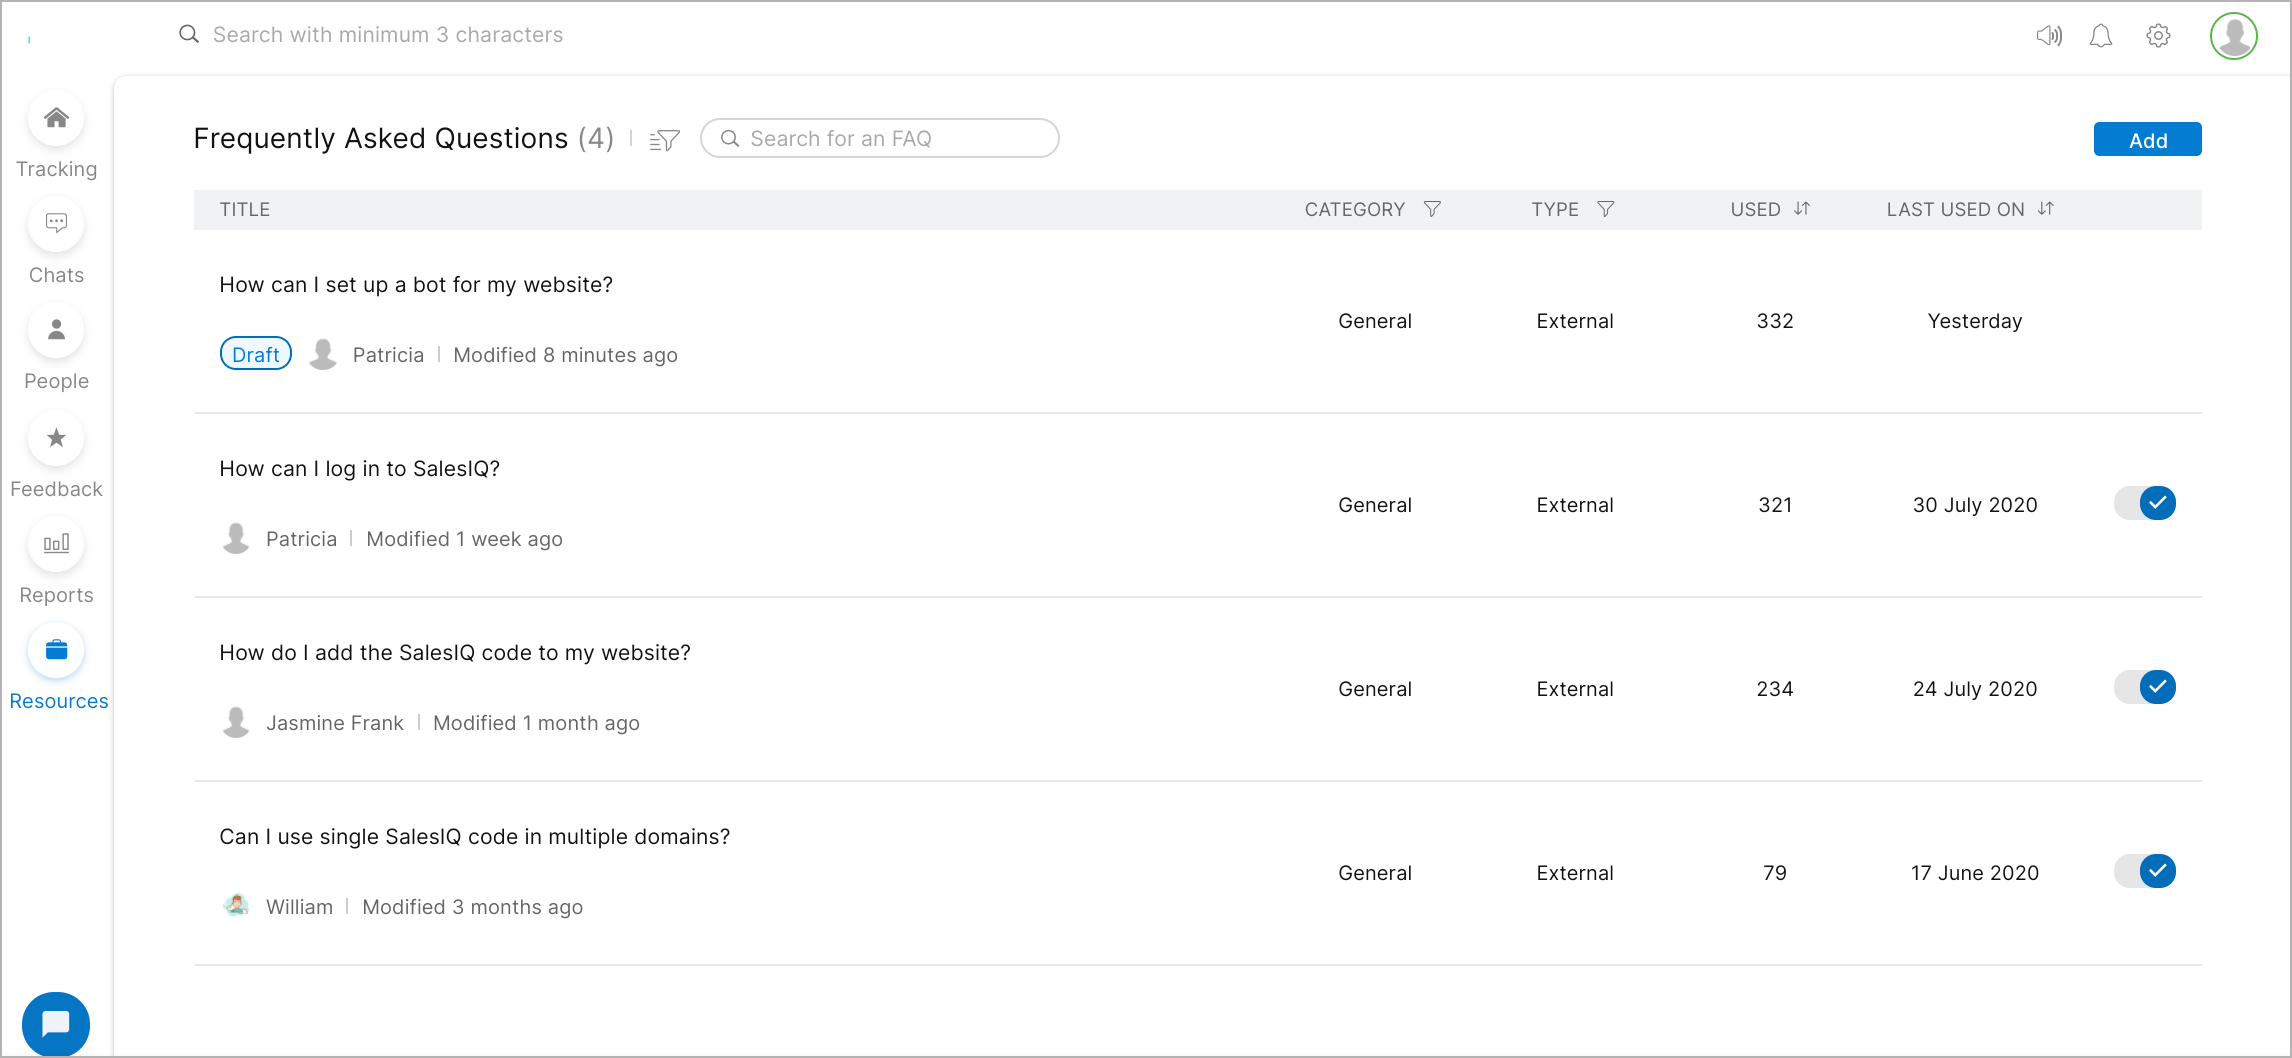Open 'How can I set up a bot' FAQ
This screenshot has width=2292, height=1058.
pos(416,285)
